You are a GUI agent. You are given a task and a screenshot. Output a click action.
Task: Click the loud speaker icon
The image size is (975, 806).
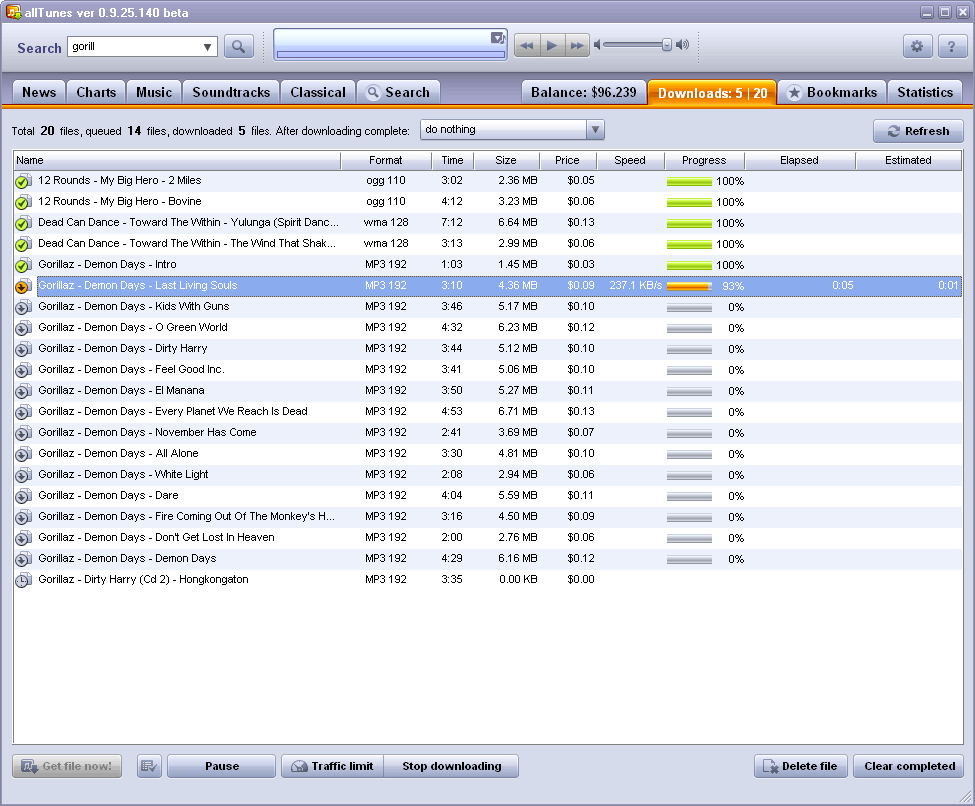tap(682, 44)
